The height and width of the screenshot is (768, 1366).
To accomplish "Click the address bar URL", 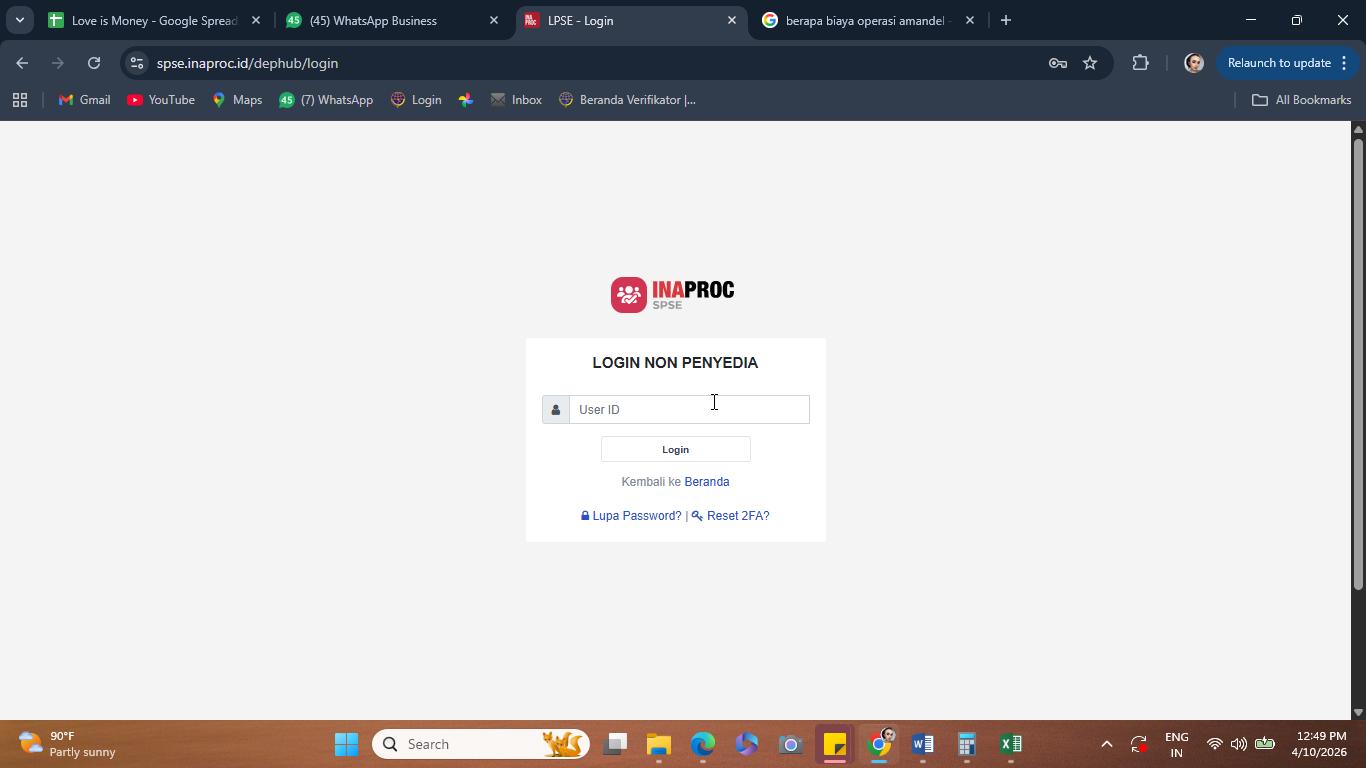I will pyautogui.click(x=247, y=63).
